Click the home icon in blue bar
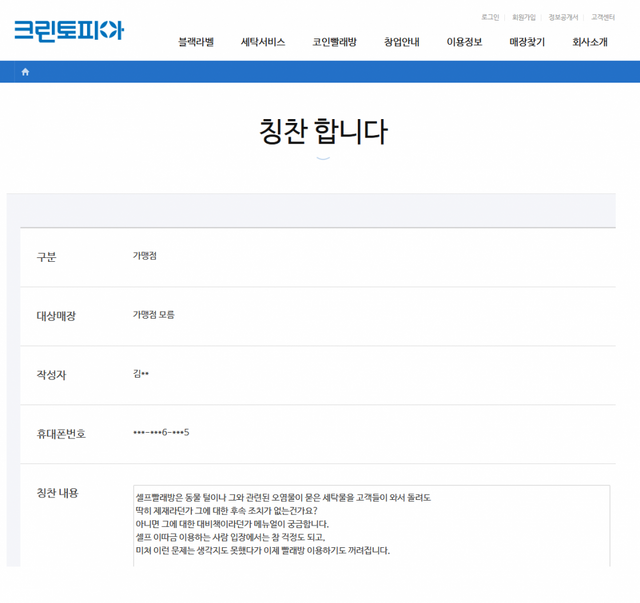The height and width of the screenshot is (603, 640). click(x=25, y=72)
